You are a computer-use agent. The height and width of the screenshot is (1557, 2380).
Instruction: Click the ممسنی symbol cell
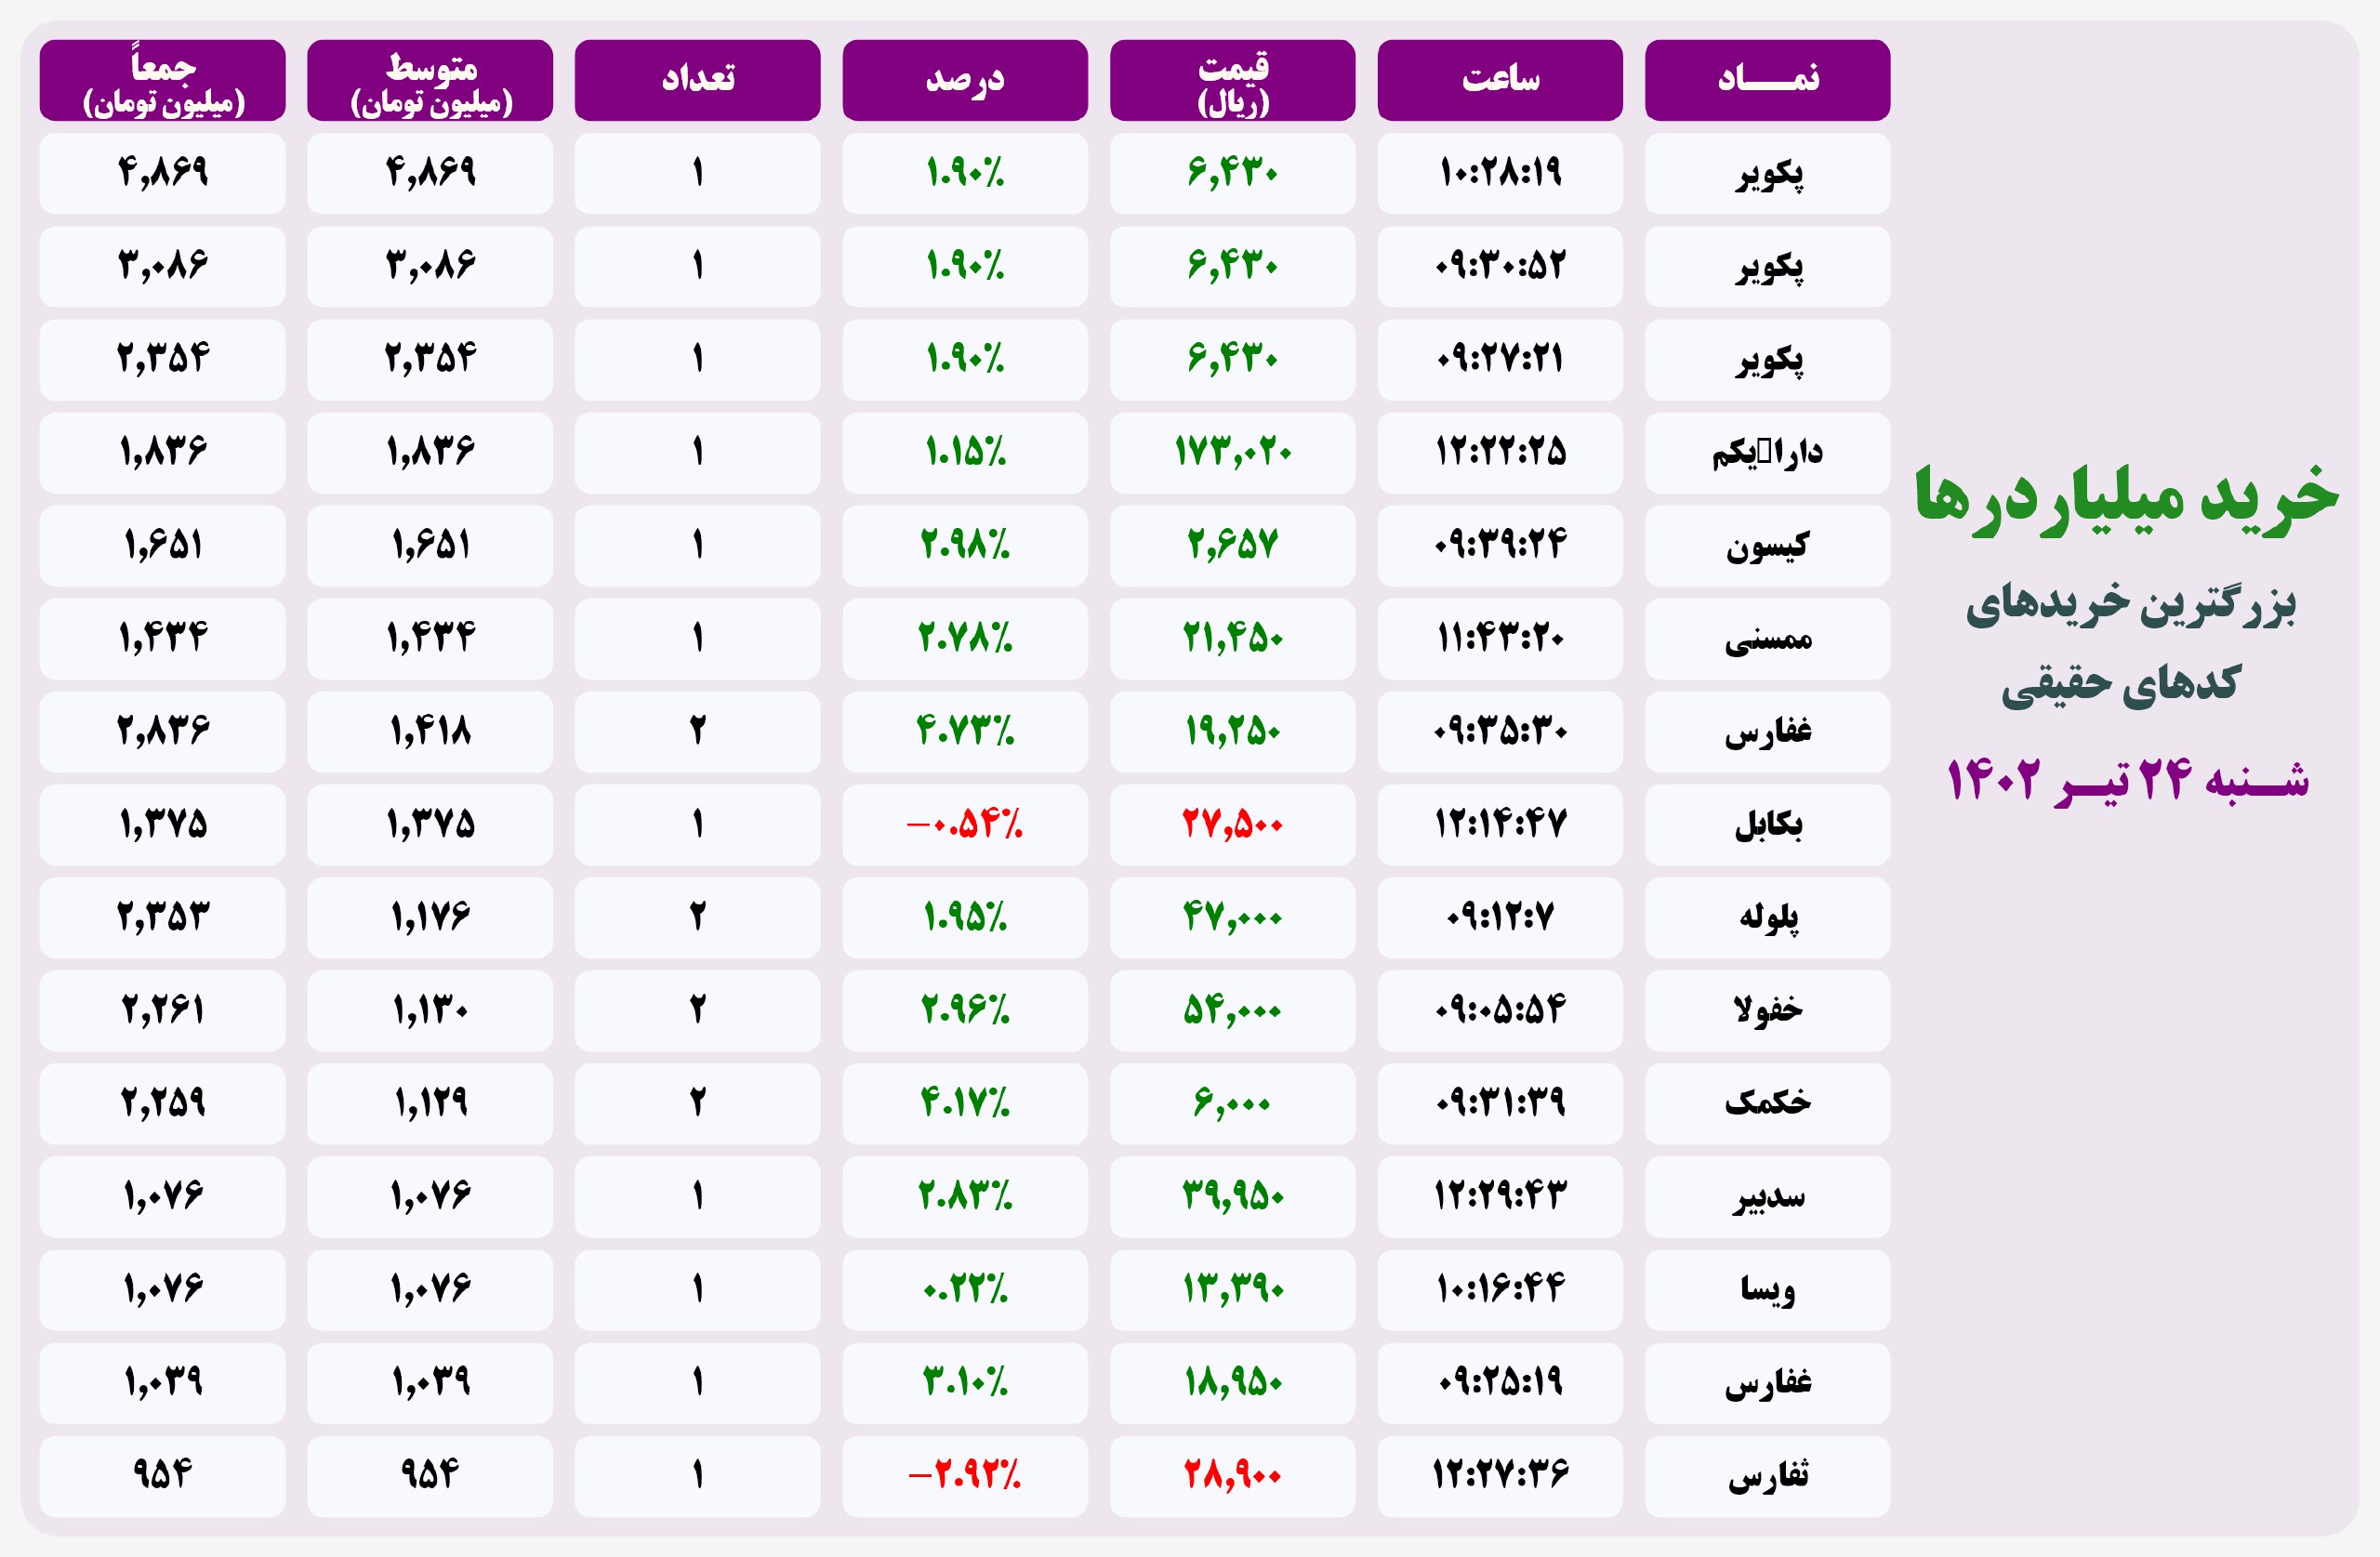tap(1767, 639)
